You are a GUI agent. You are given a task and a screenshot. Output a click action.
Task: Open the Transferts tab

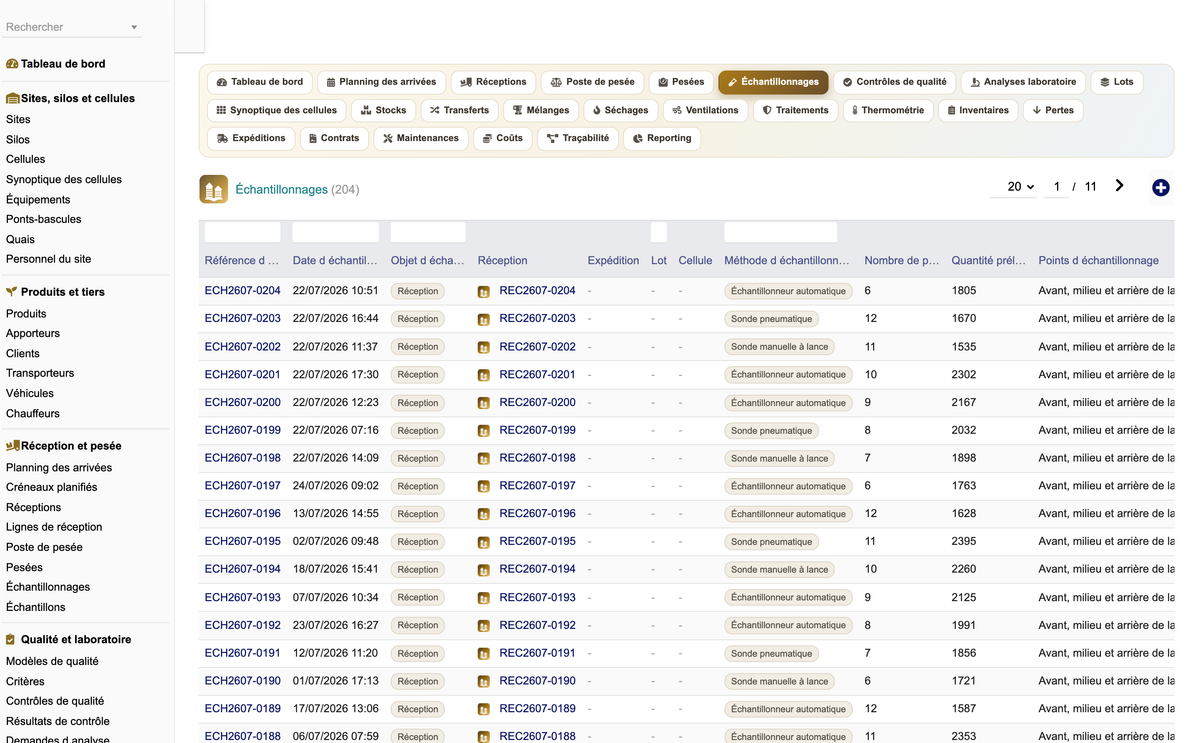[x=460, y=110]
